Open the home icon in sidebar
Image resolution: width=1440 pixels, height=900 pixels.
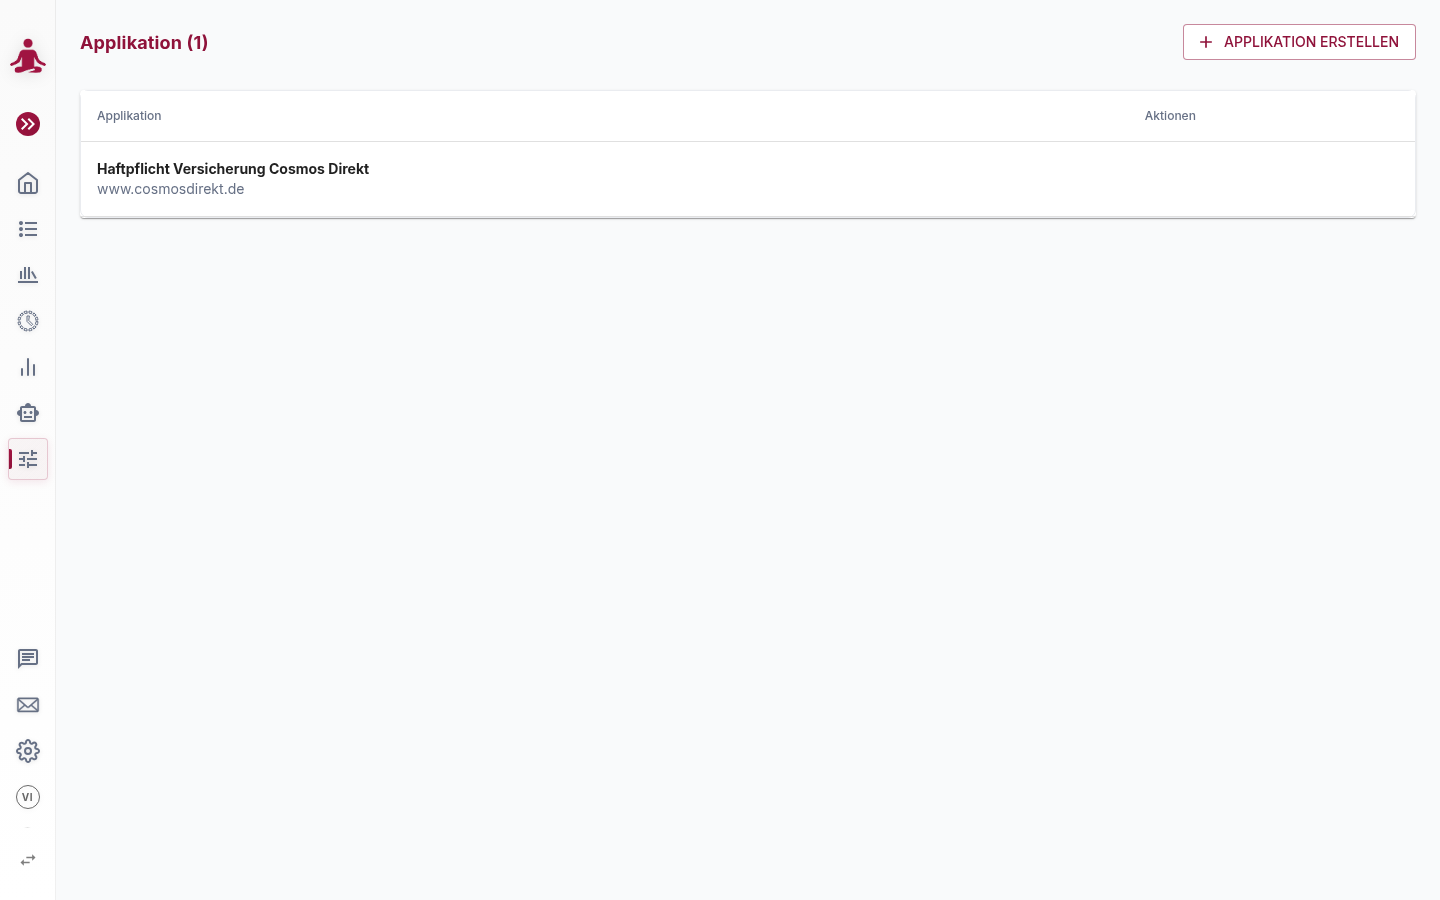point(28,183)
